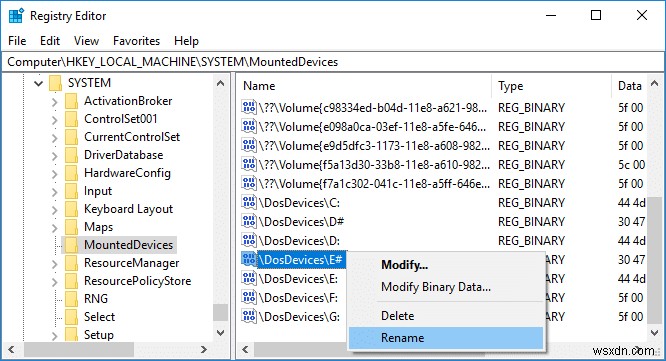Expand the ControlSet001 key
The height and width of the screenshot is (361, 666).
tap(54, 120)
